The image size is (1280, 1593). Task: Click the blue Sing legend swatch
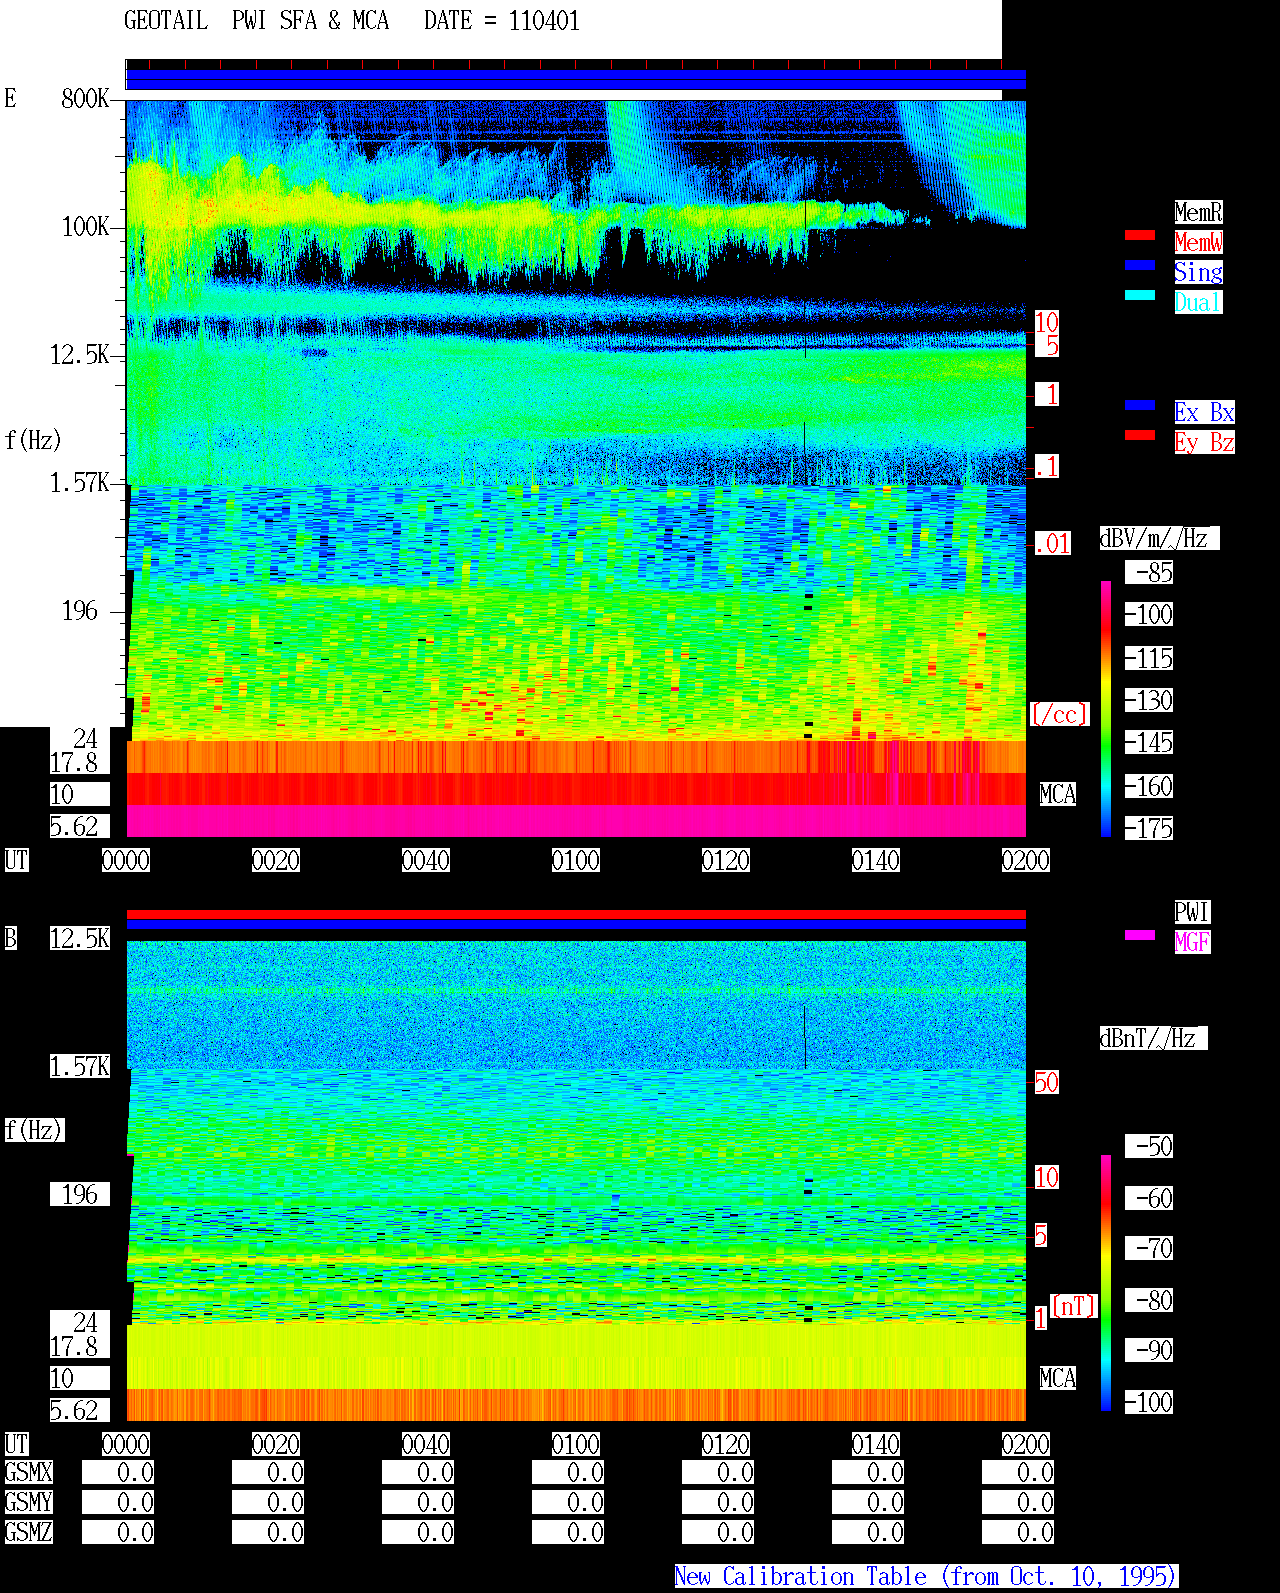click(1140, 265)
